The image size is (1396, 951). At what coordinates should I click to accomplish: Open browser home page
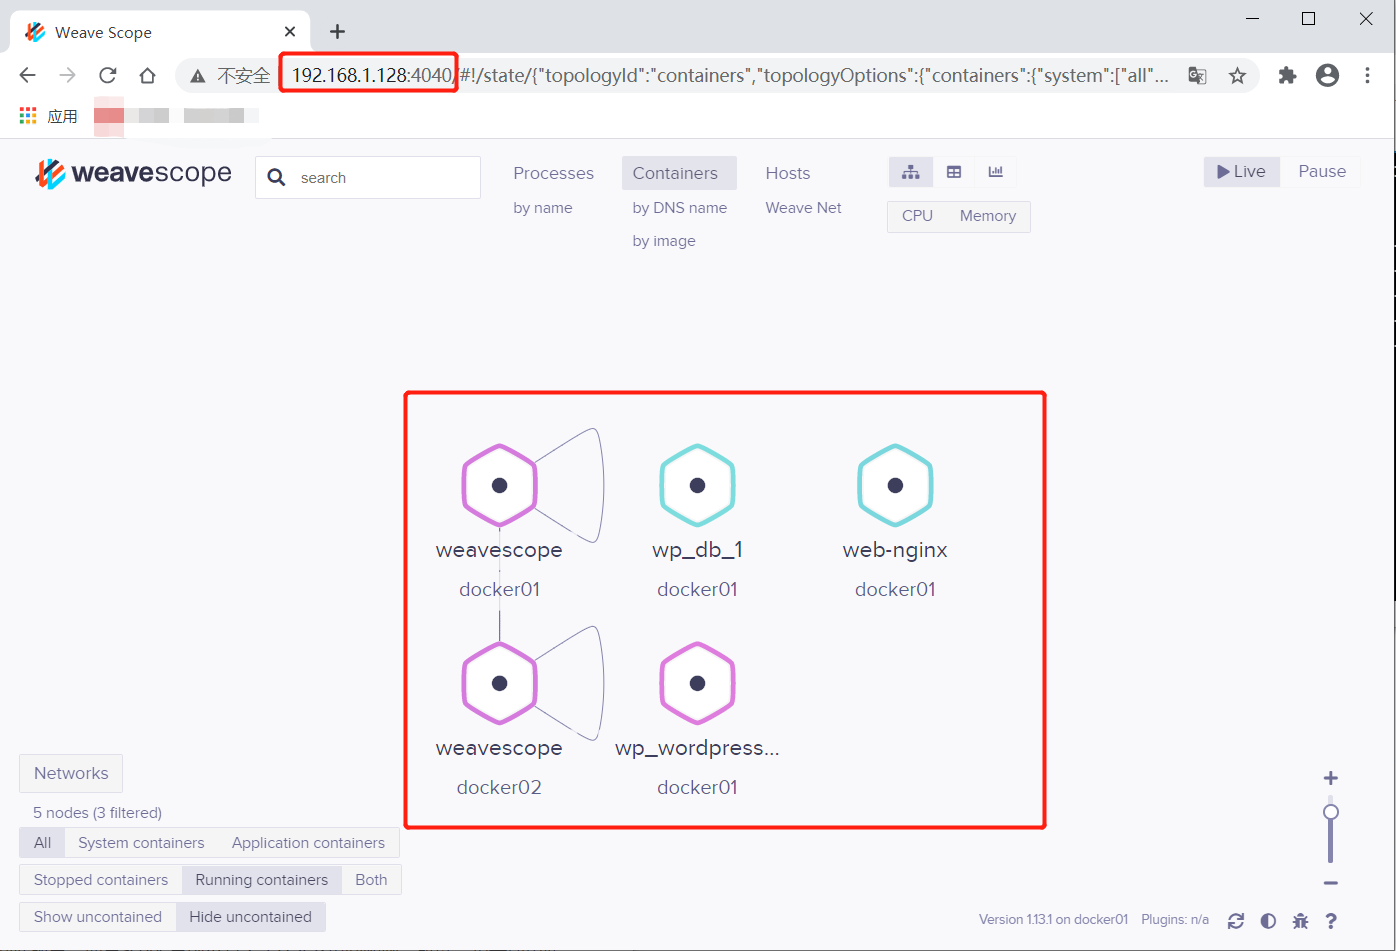tap(147, 75)
